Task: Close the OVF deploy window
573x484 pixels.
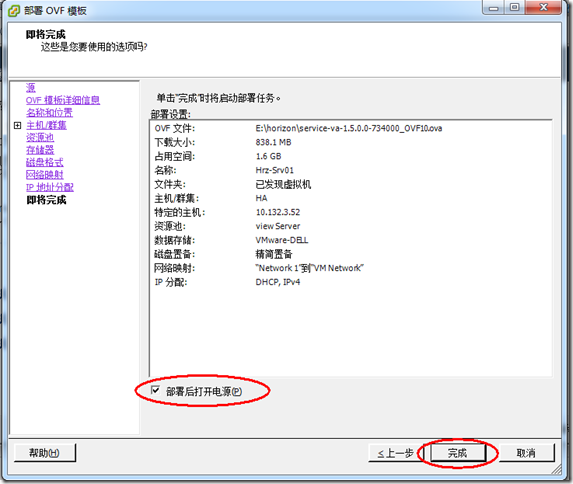Action: click(x=543, y=7)
